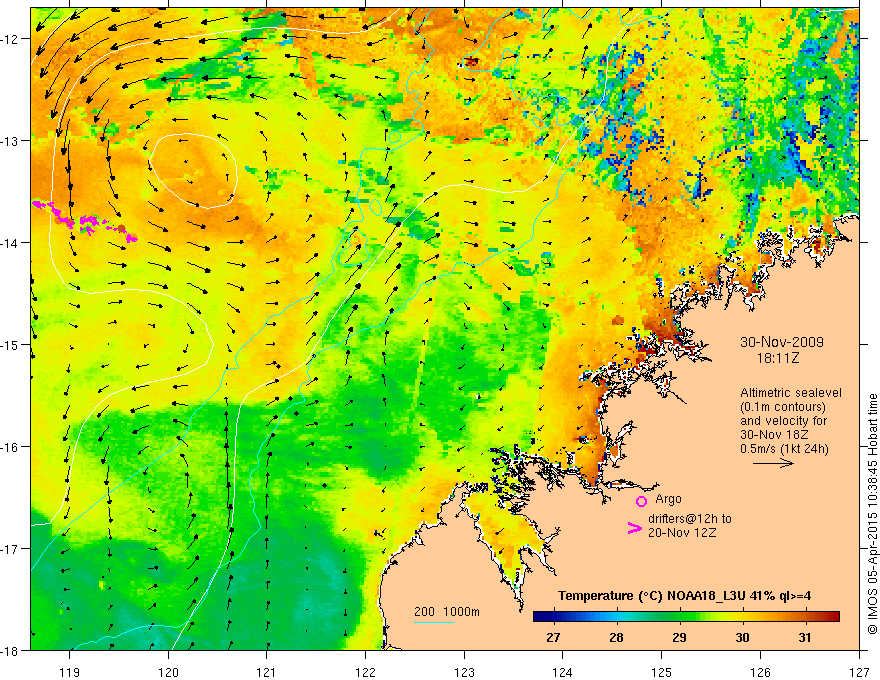This screenshot has width=880, height=680.
Task: Click the '20-Nov 12Z' legend text
Action: point(682,533)
